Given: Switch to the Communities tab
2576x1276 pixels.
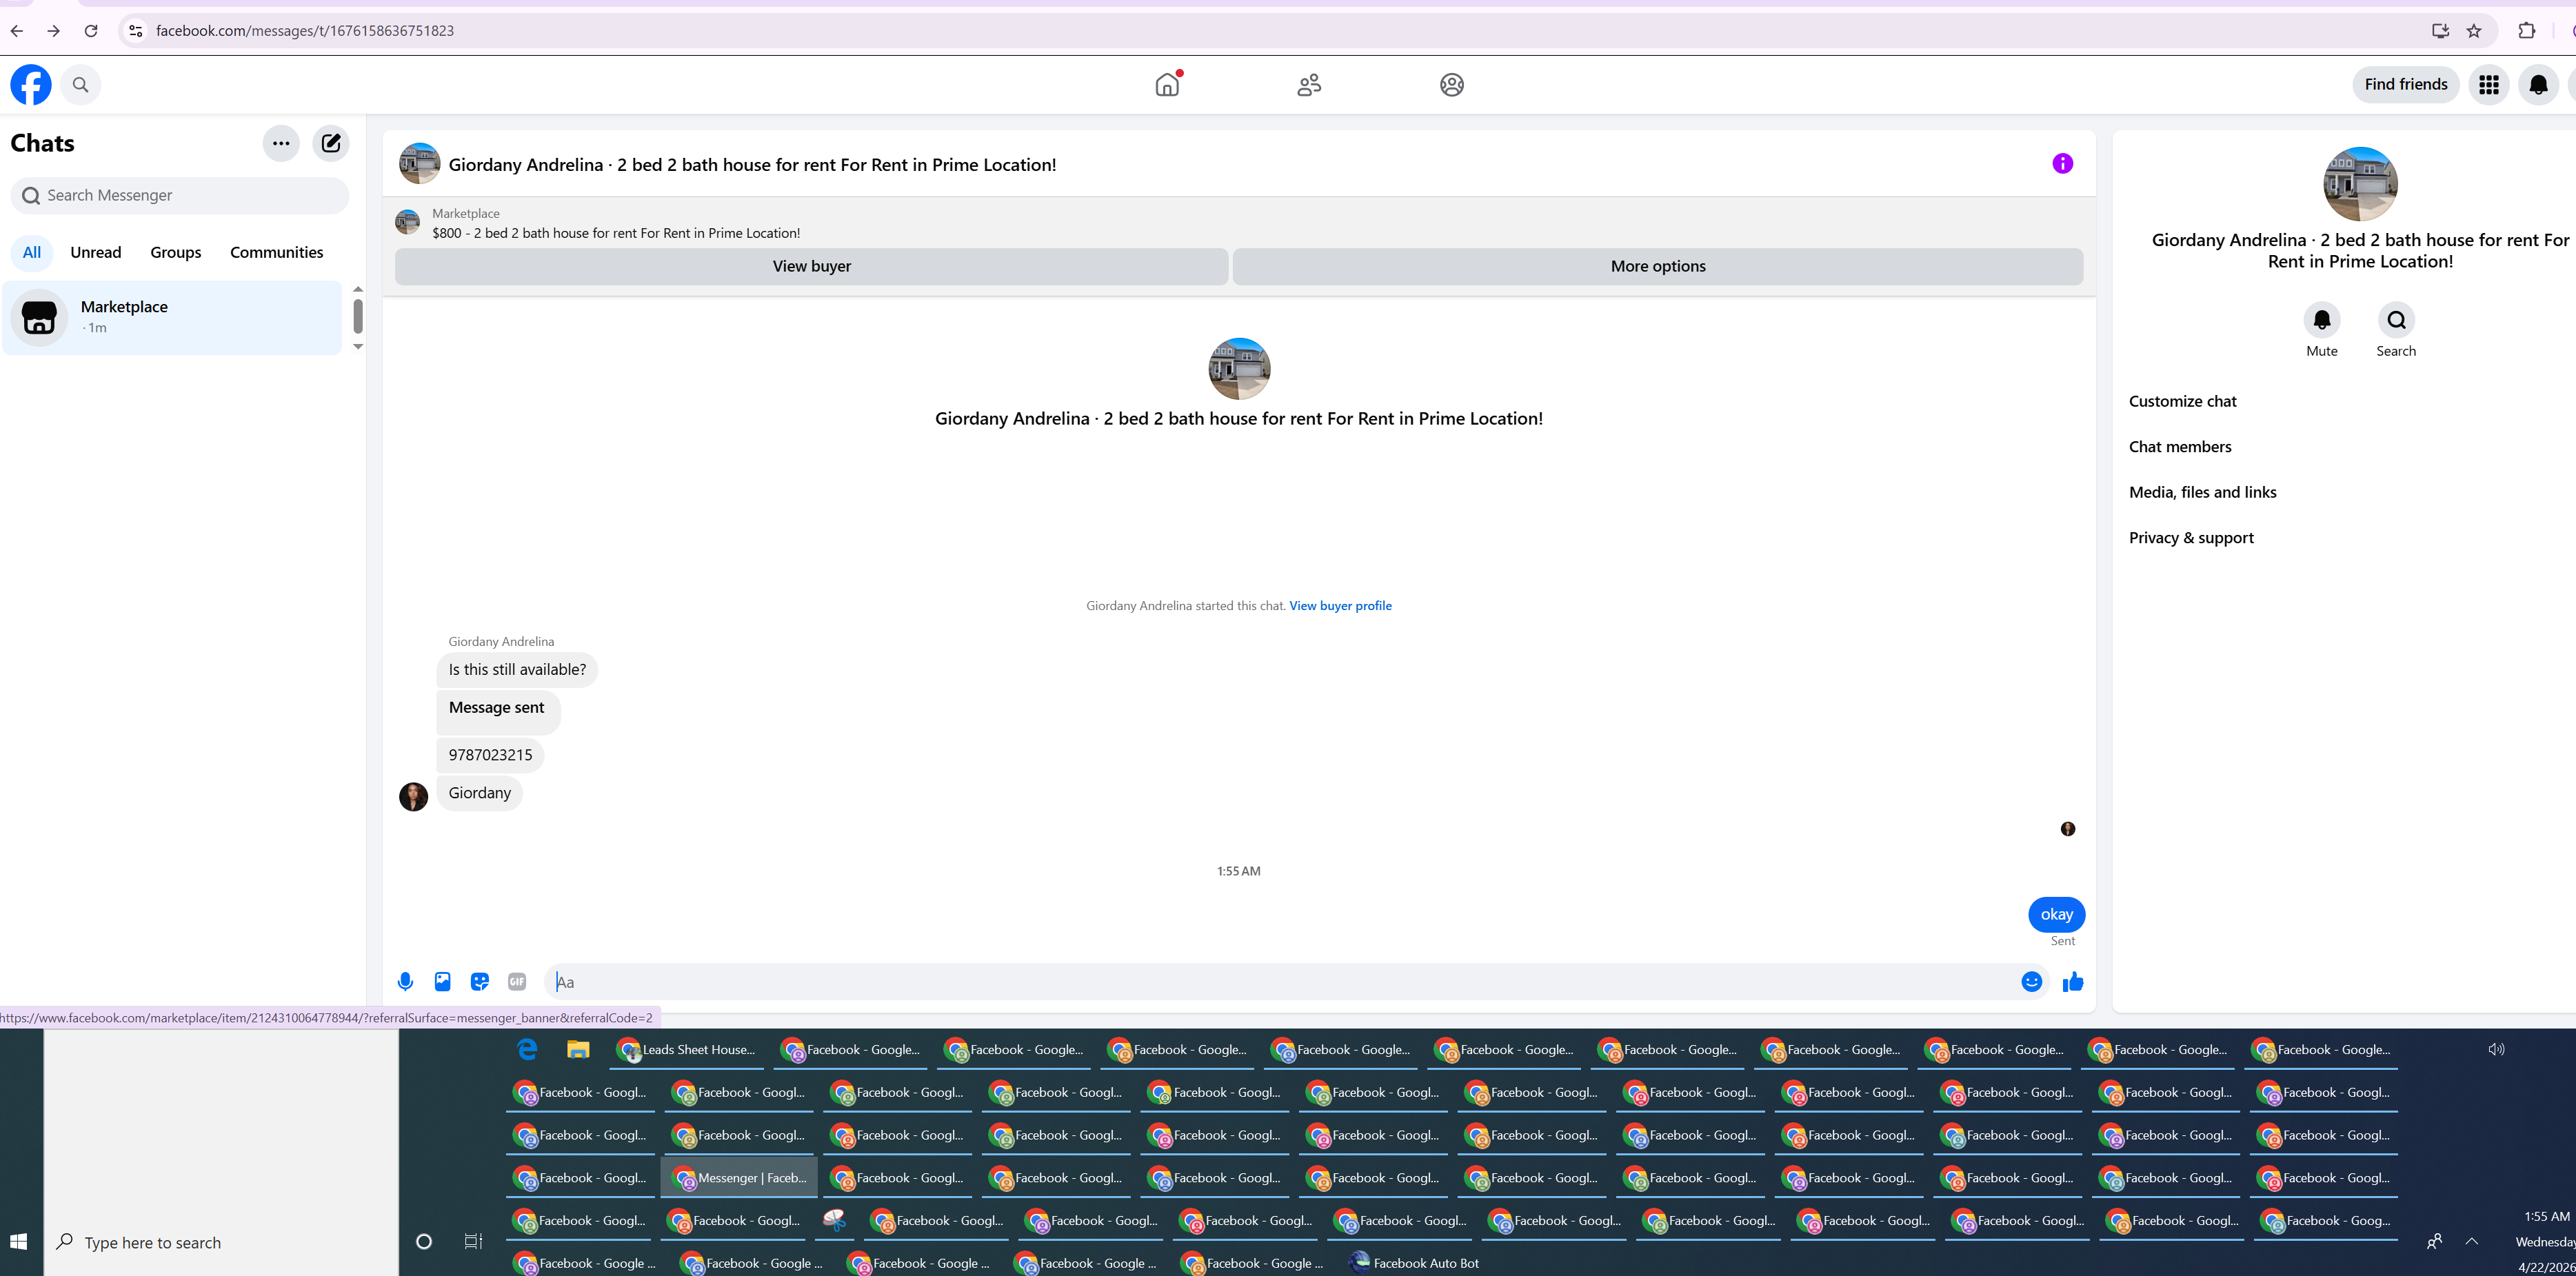Looking at the screenshot, I should [x=276, y=252].
